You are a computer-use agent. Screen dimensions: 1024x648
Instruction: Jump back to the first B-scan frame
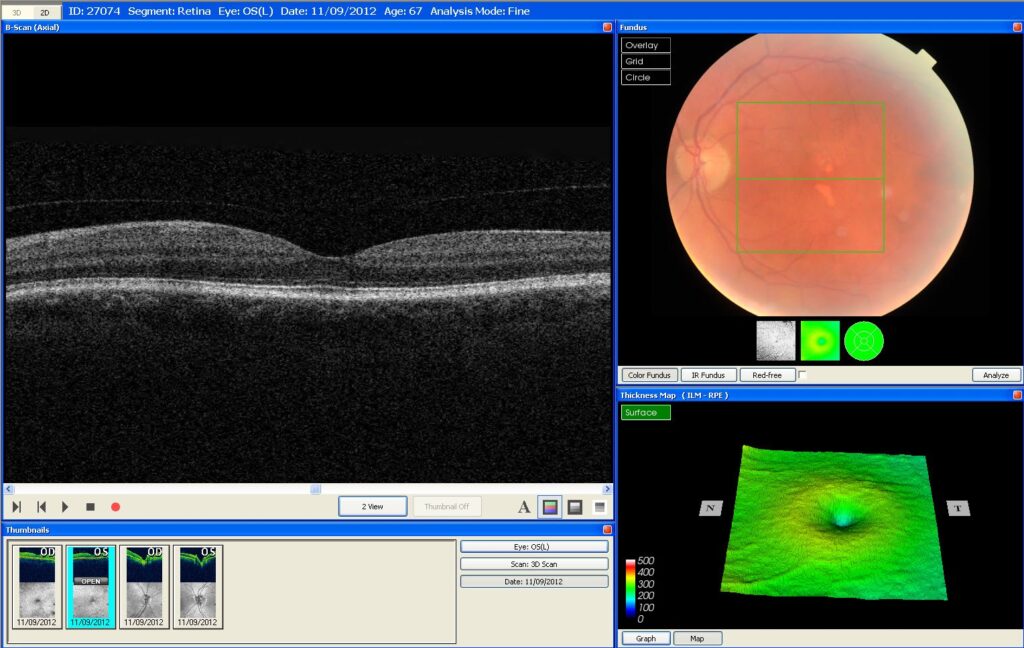point(41,507)
